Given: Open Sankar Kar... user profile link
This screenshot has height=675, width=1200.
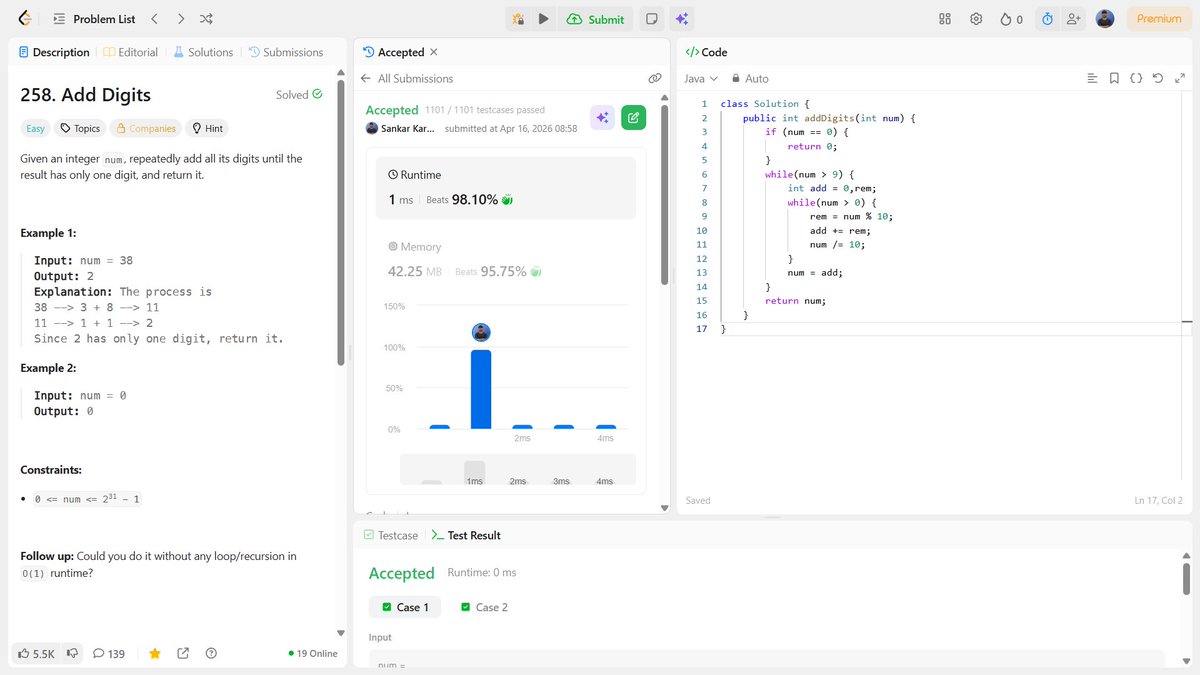Looking at the screenshot, I should click(x=400, y=129).
